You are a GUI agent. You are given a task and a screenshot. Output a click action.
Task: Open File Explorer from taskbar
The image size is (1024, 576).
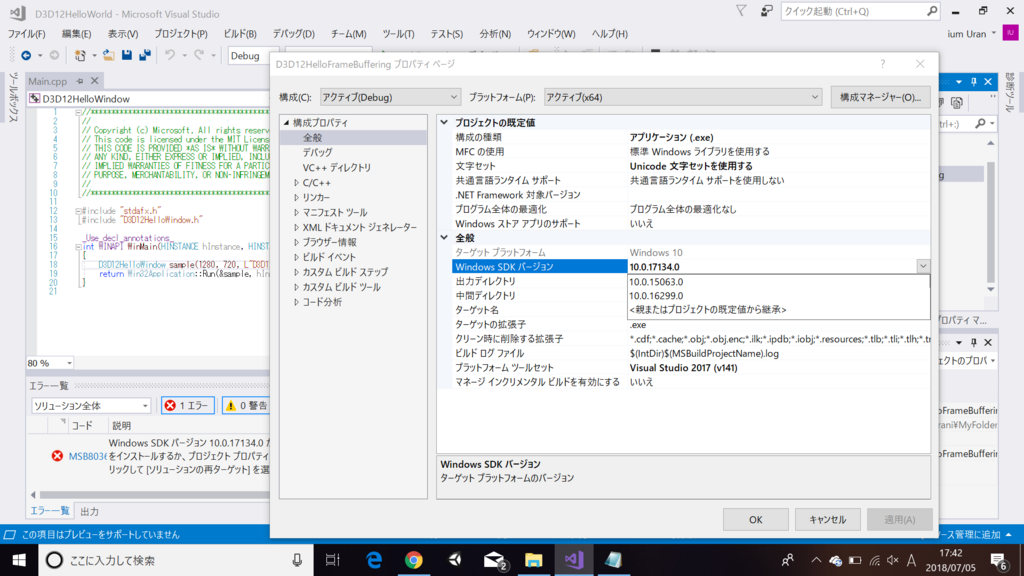534,560
